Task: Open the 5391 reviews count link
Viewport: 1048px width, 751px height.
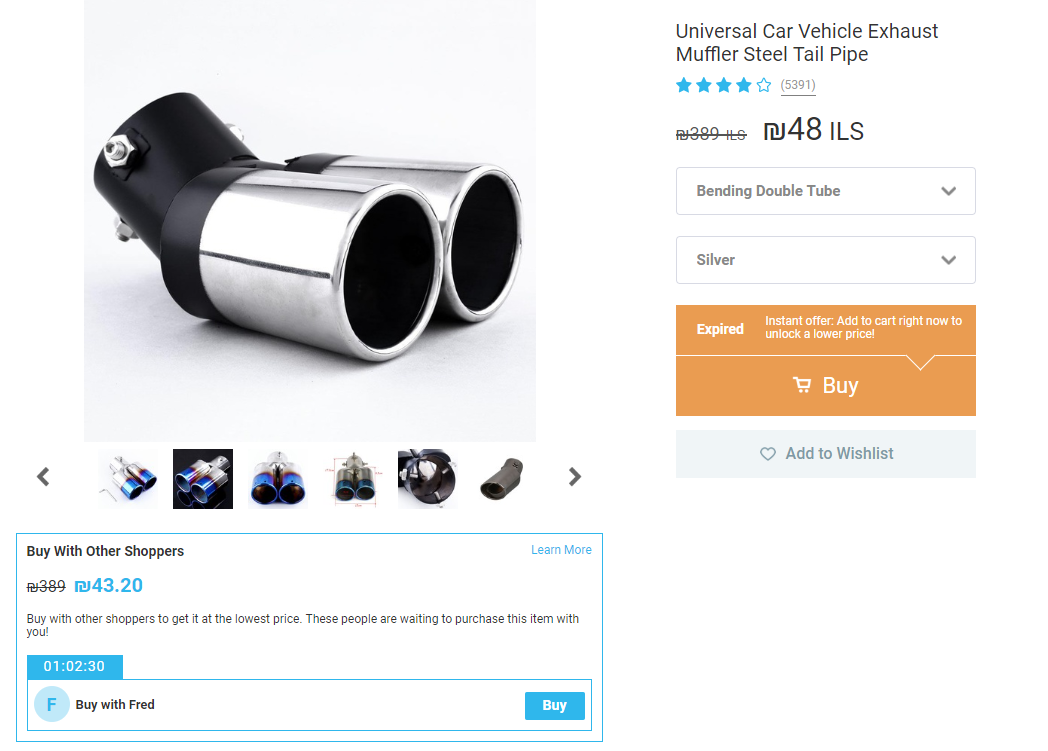Action: 798,85
